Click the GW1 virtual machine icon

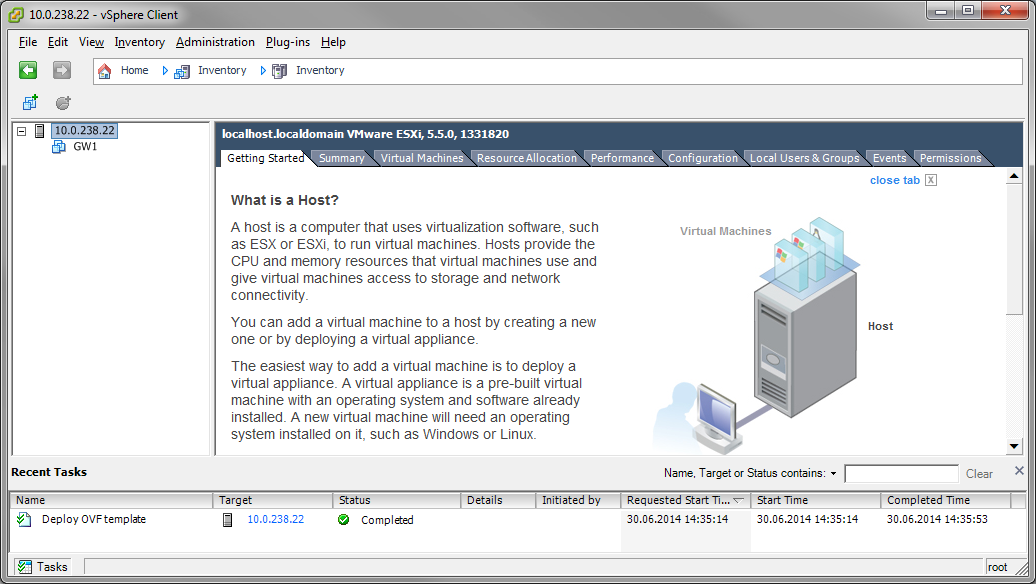tap(59, 147)
